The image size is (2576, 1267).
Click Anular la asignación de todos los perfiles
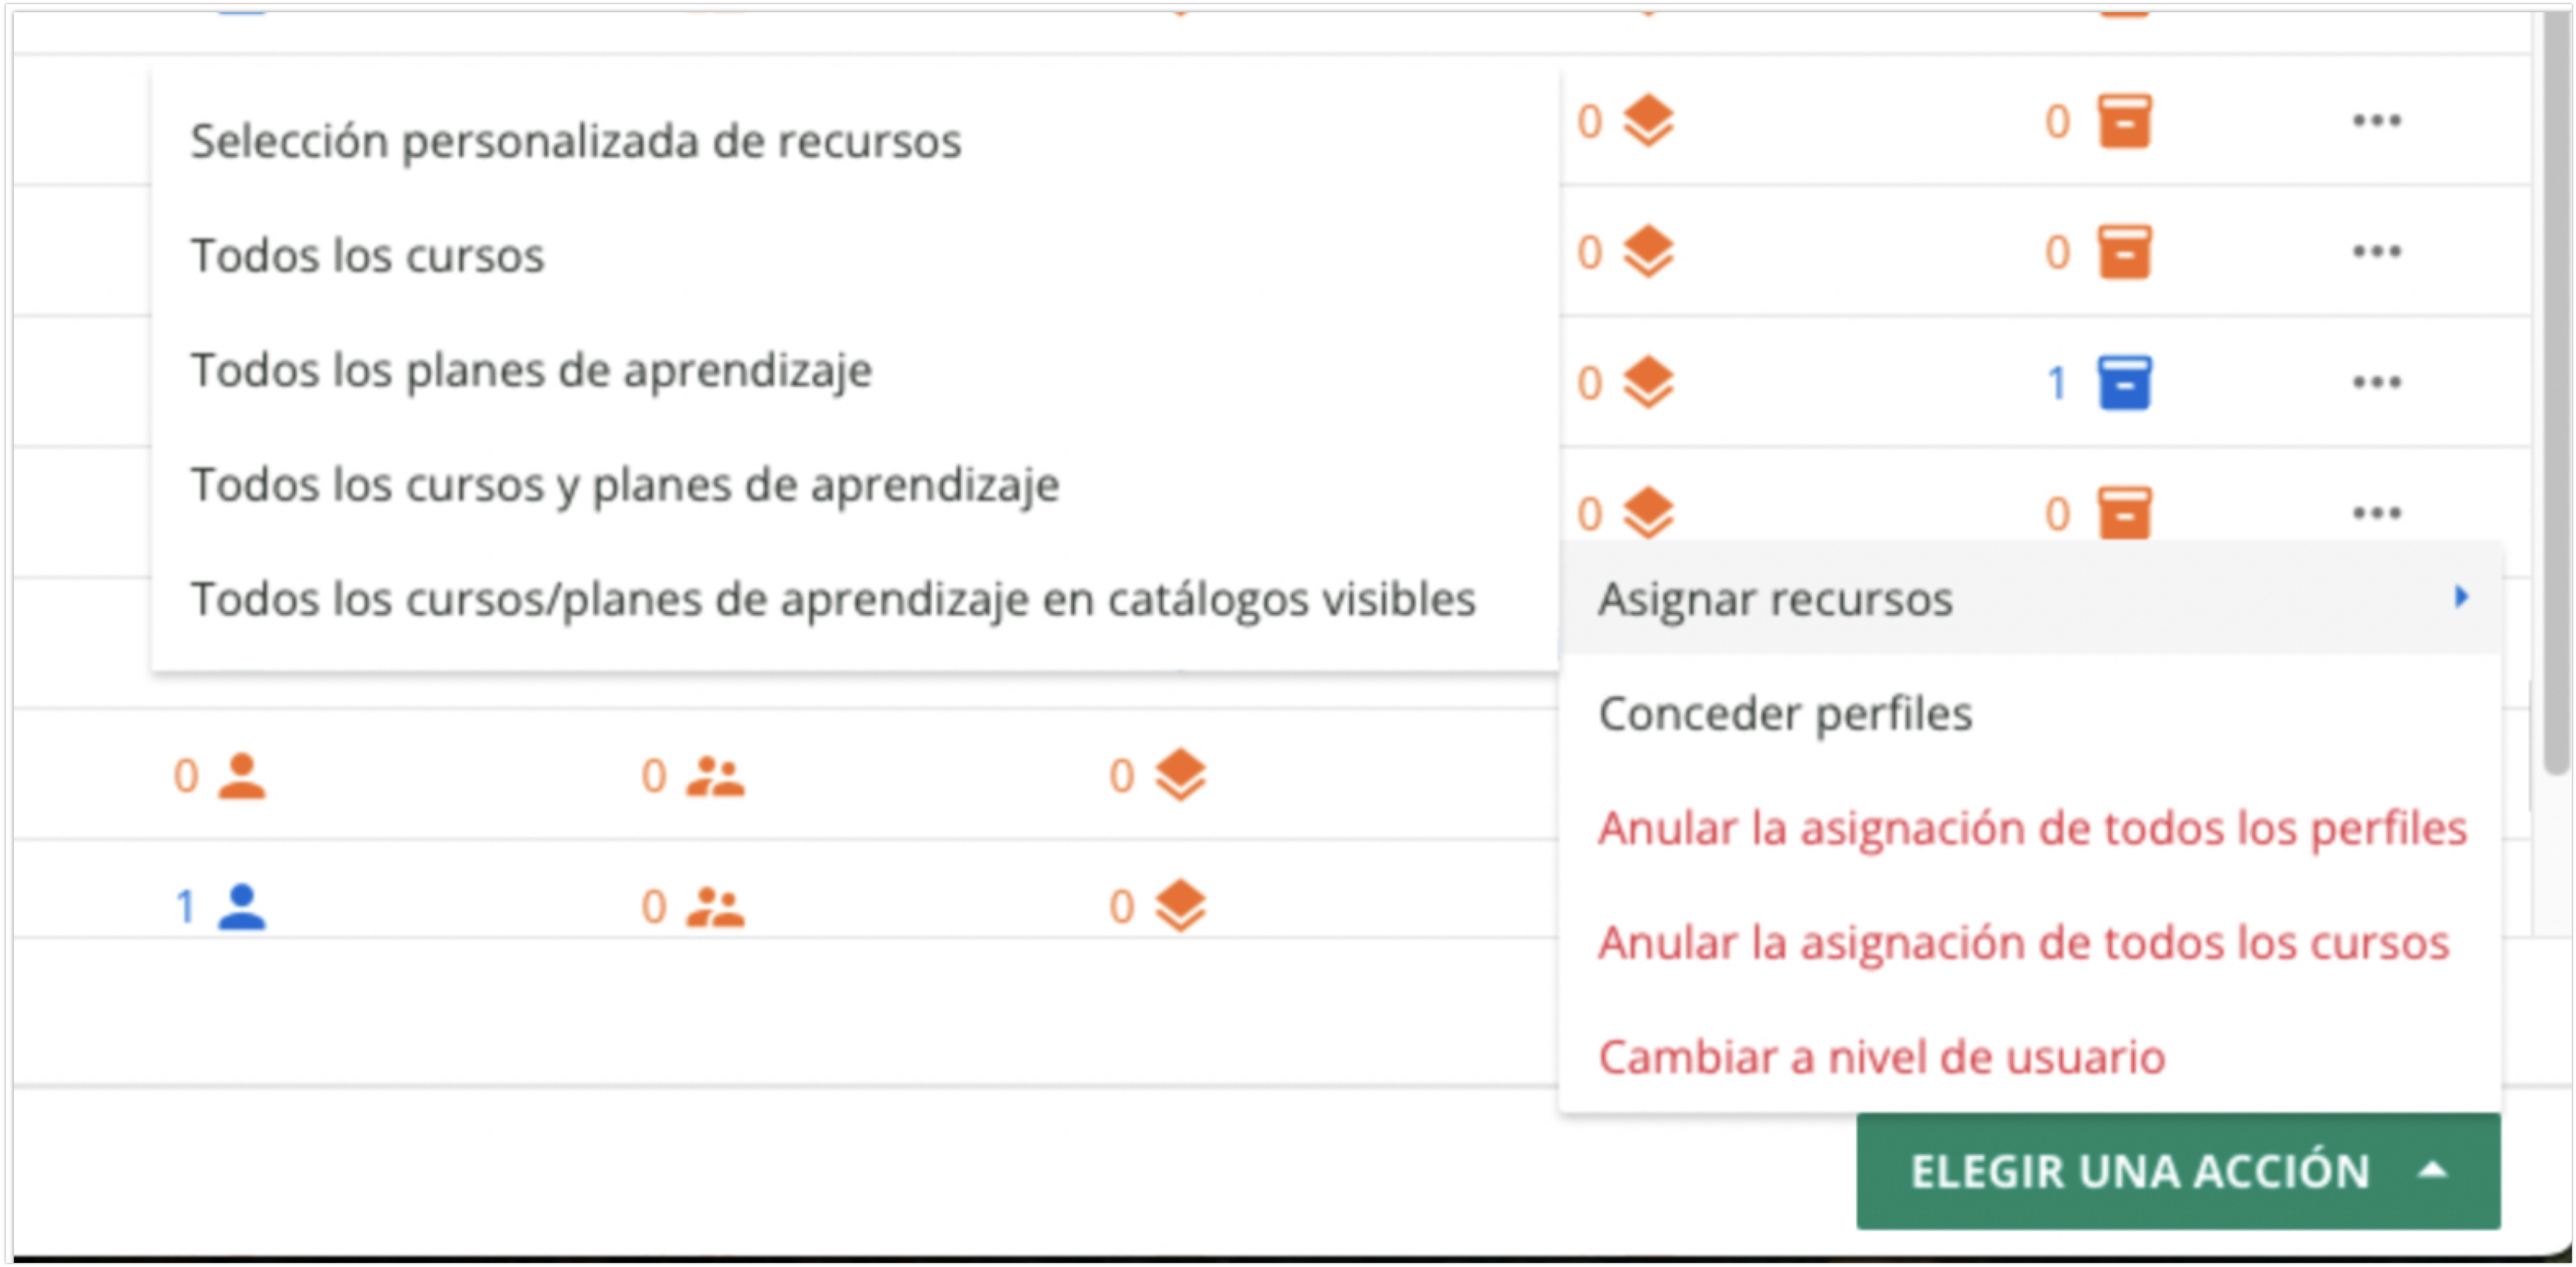pos(2032,829)
